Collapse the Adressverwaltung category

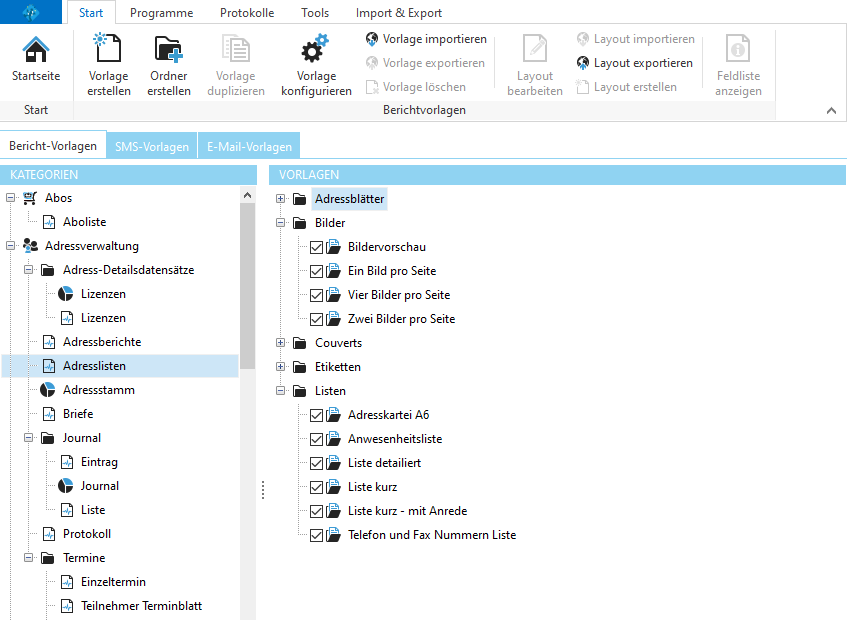click(x=10, y=246)
